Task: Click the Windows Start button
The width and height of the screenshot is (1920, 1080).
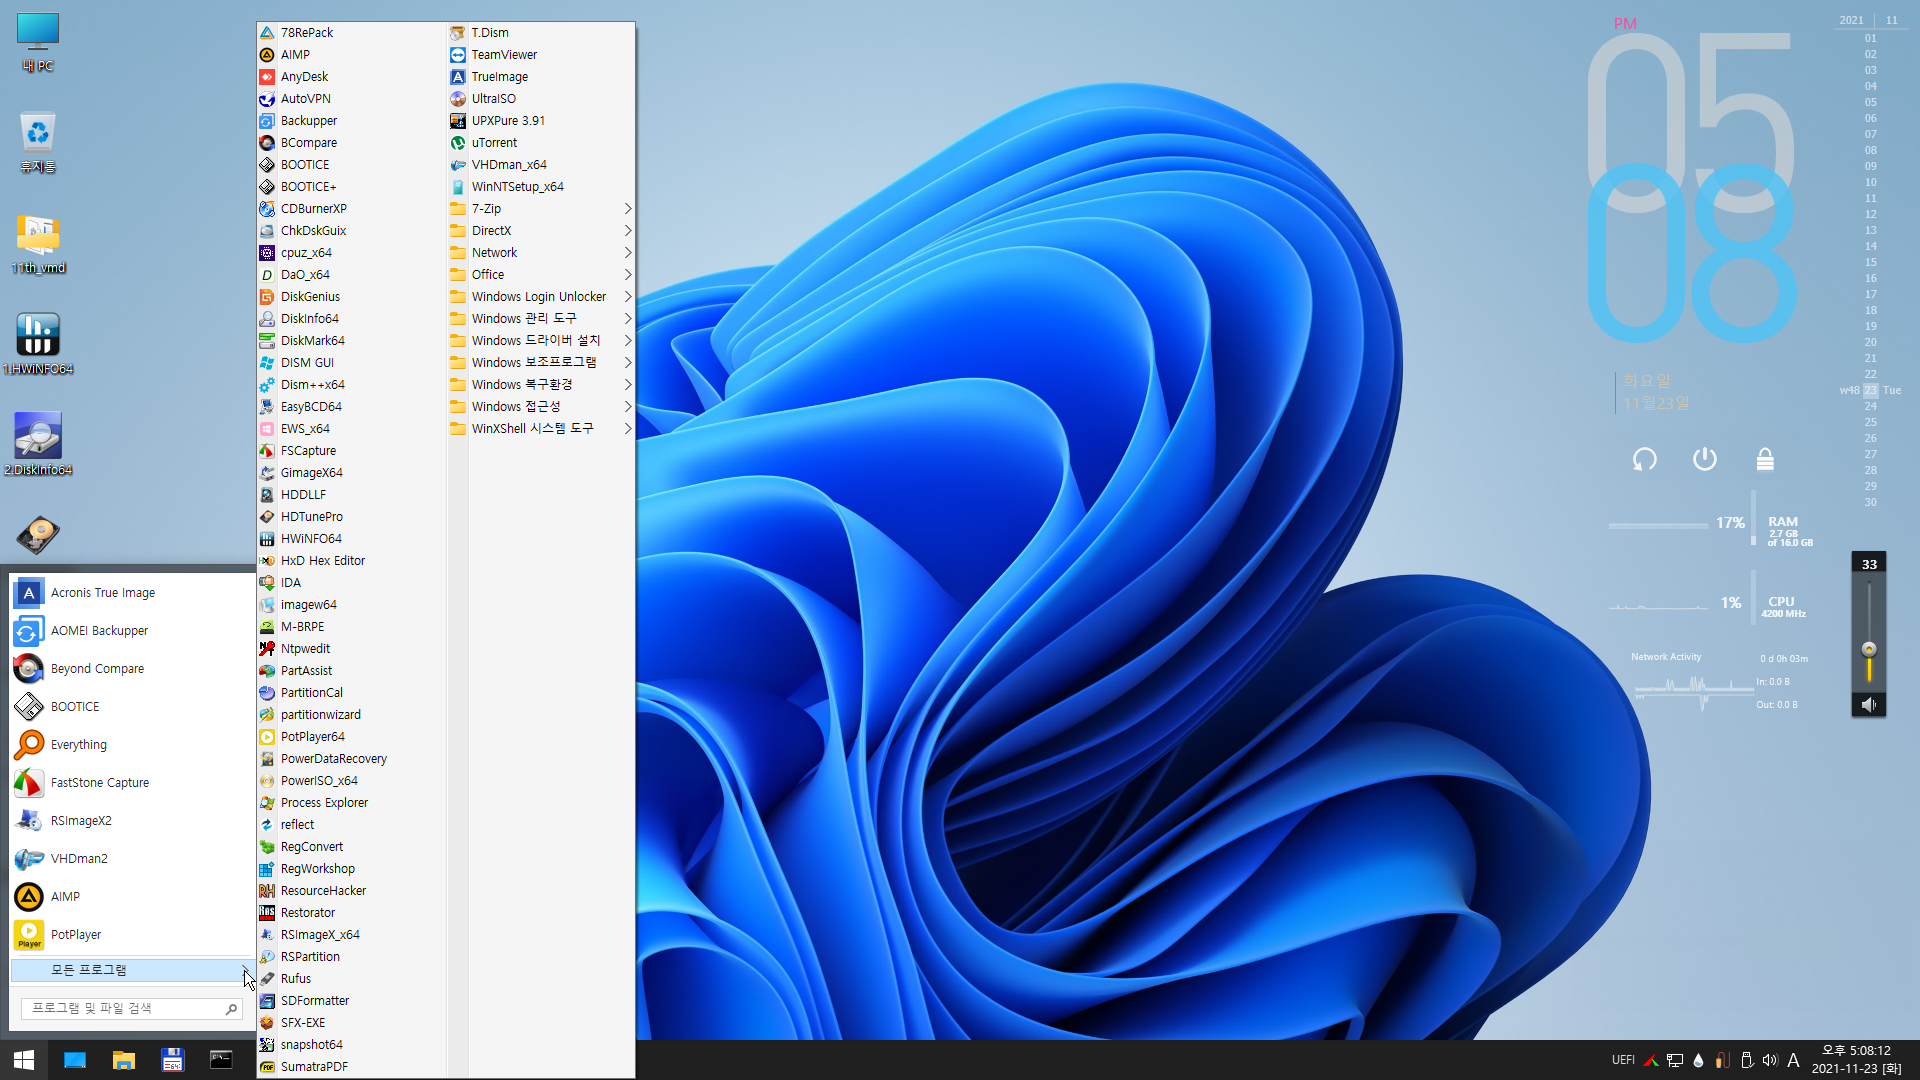Action: (24, 1060)
